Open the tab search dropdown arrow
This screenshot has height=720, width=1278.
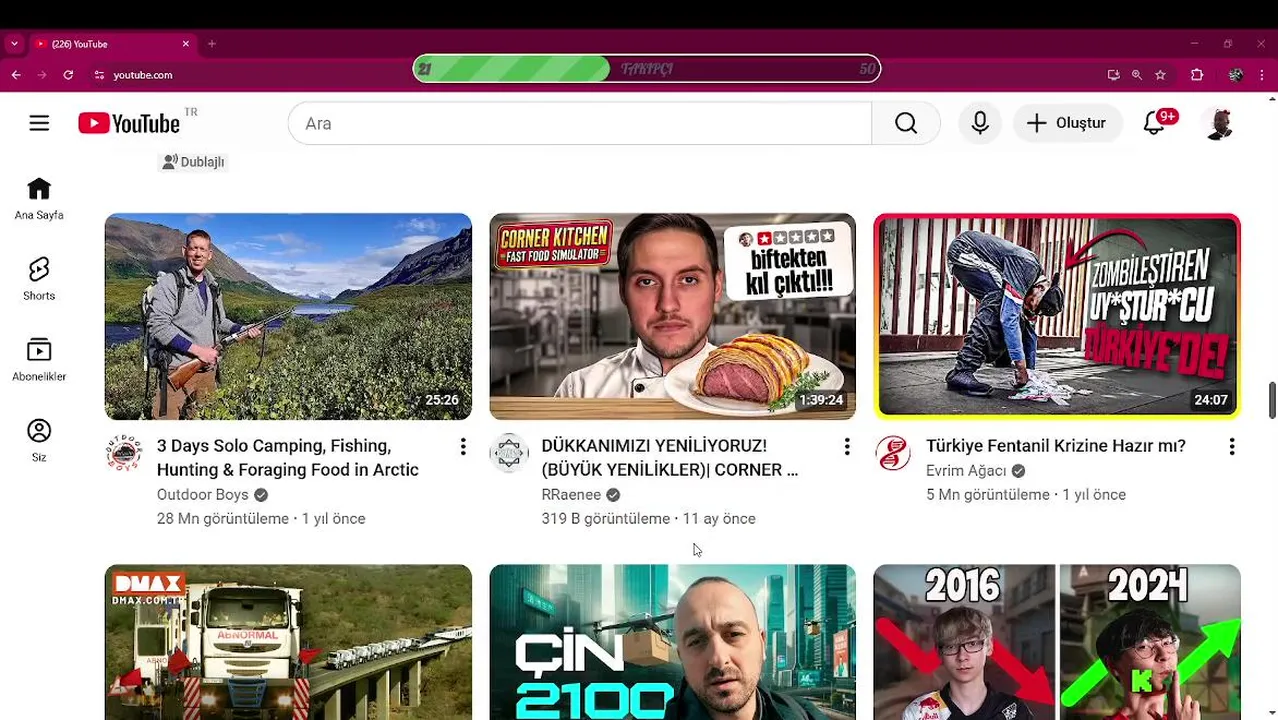pyautogui.click(x=14, y=44)
